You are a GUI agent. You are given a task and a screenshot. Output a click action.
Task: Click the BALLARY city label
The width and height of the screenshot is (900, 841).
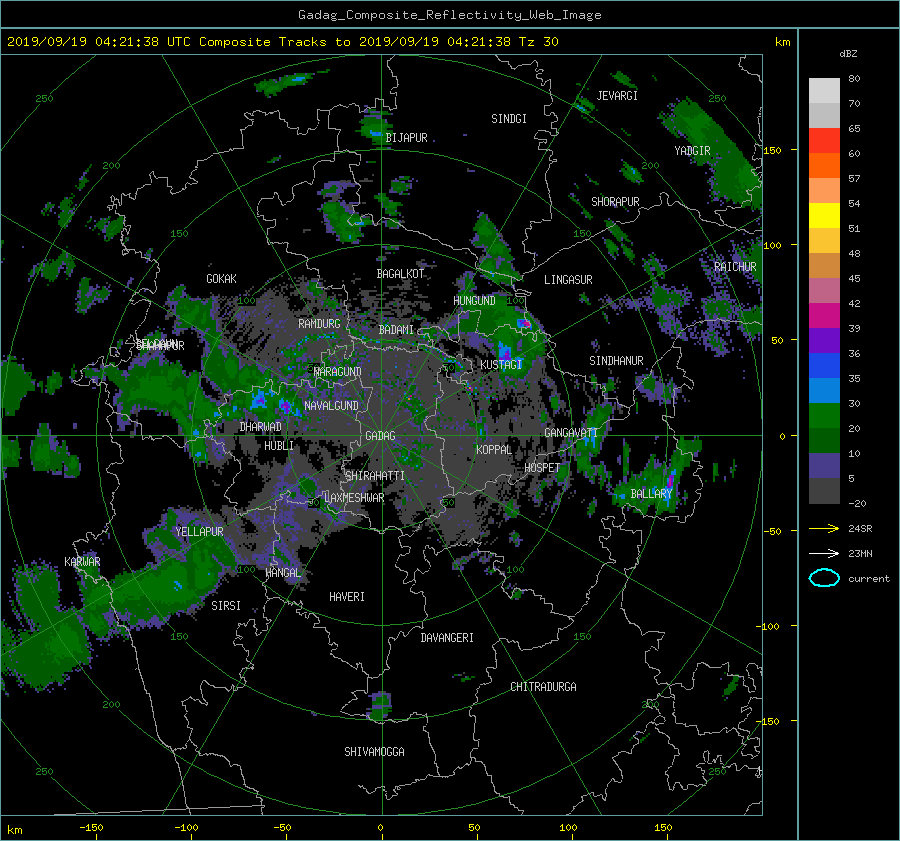tap(651, 494)
